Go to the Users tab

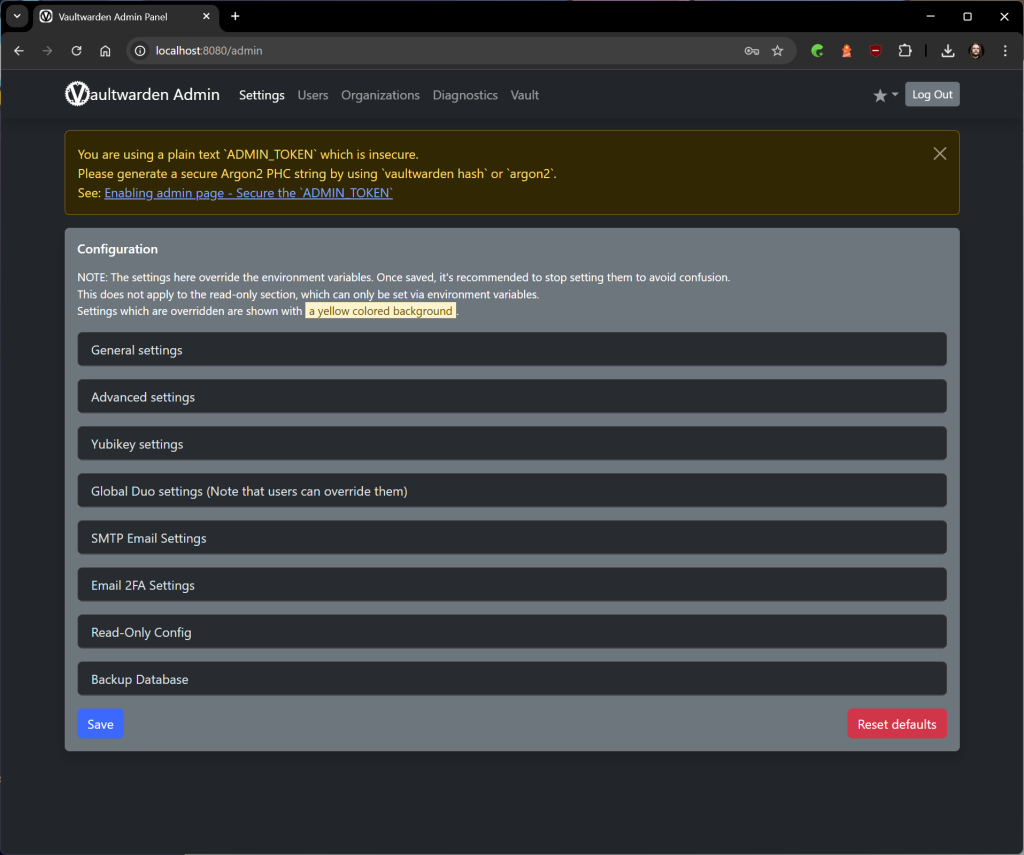pyautogui.click(x=312, y=95)
